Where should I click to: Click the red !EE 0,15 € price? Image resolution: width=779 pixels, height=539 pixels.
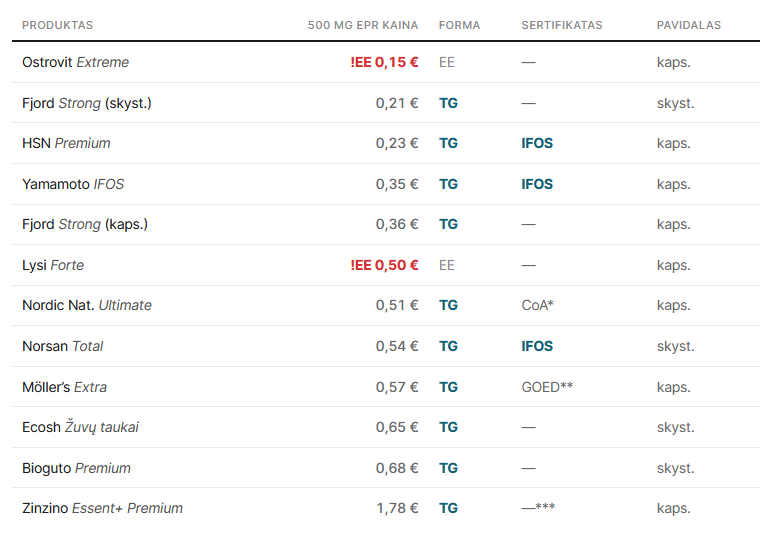384,62
